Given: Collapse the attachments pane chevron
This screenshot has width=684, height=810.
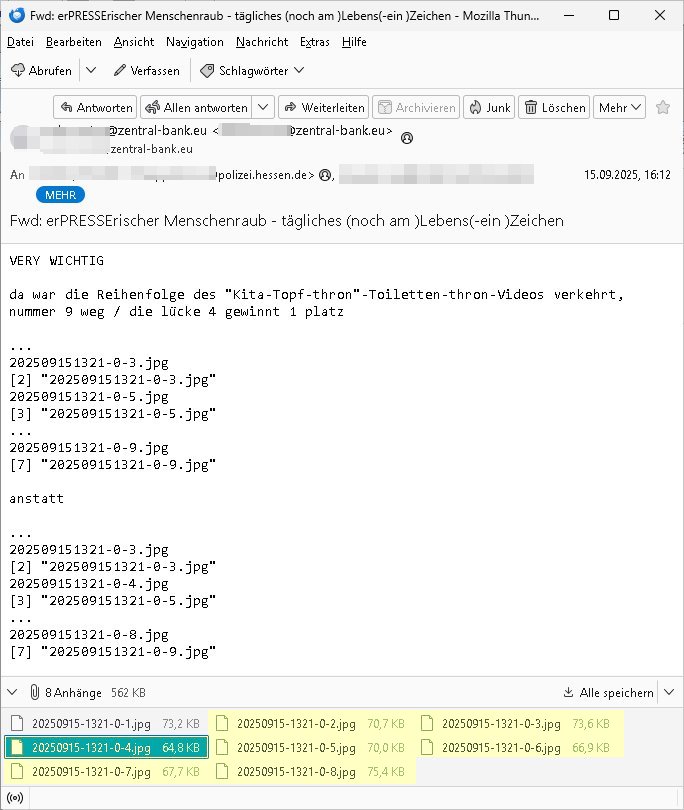Looking at the screenshot, I should 13,692.
